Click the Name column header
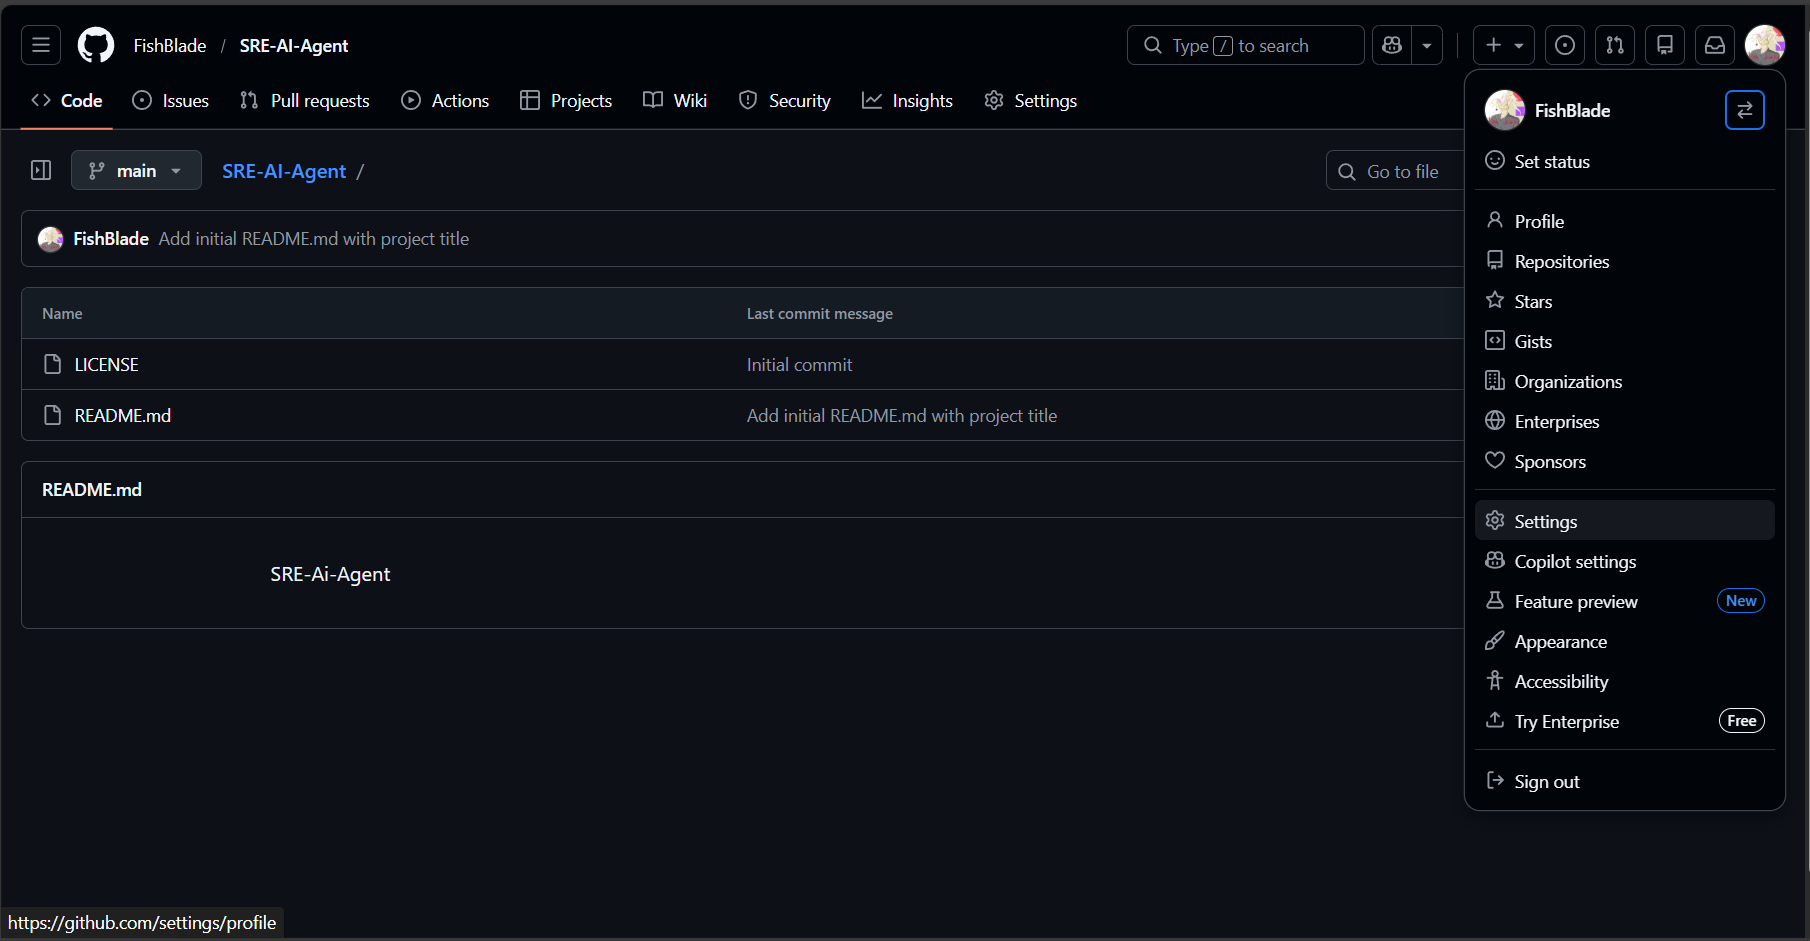 62,314
